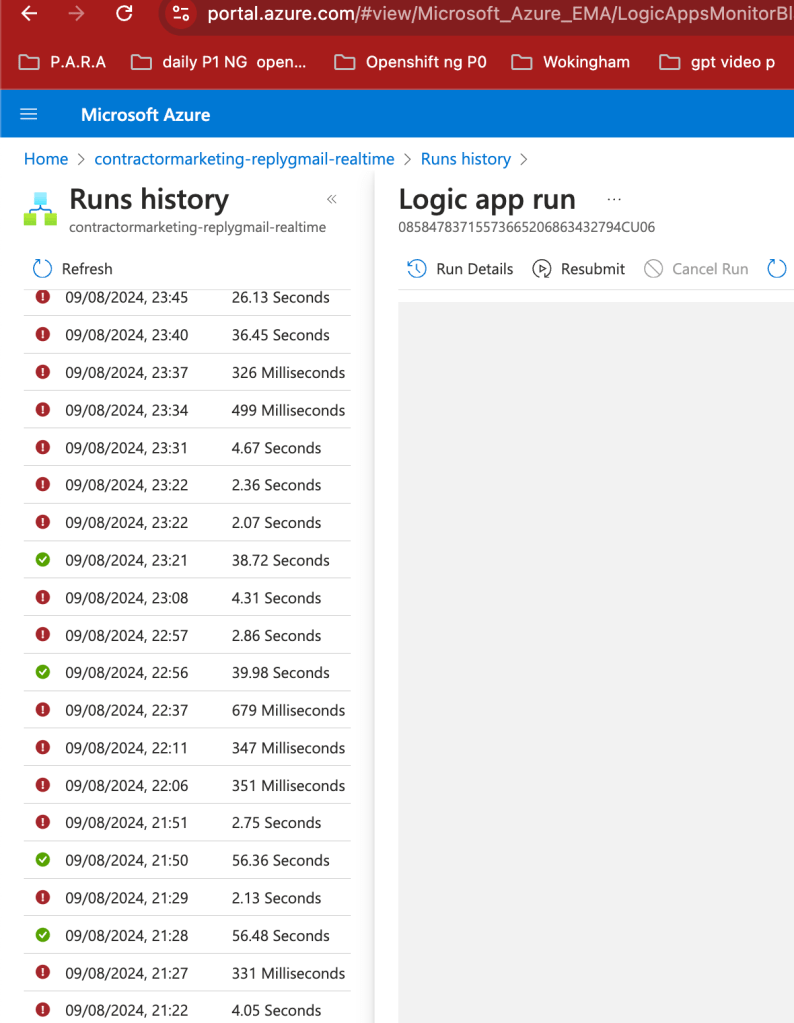Select the run at 09/08/2024, 23:31
The width and height of the screenshot is (794, 1023).
point(187,448)
